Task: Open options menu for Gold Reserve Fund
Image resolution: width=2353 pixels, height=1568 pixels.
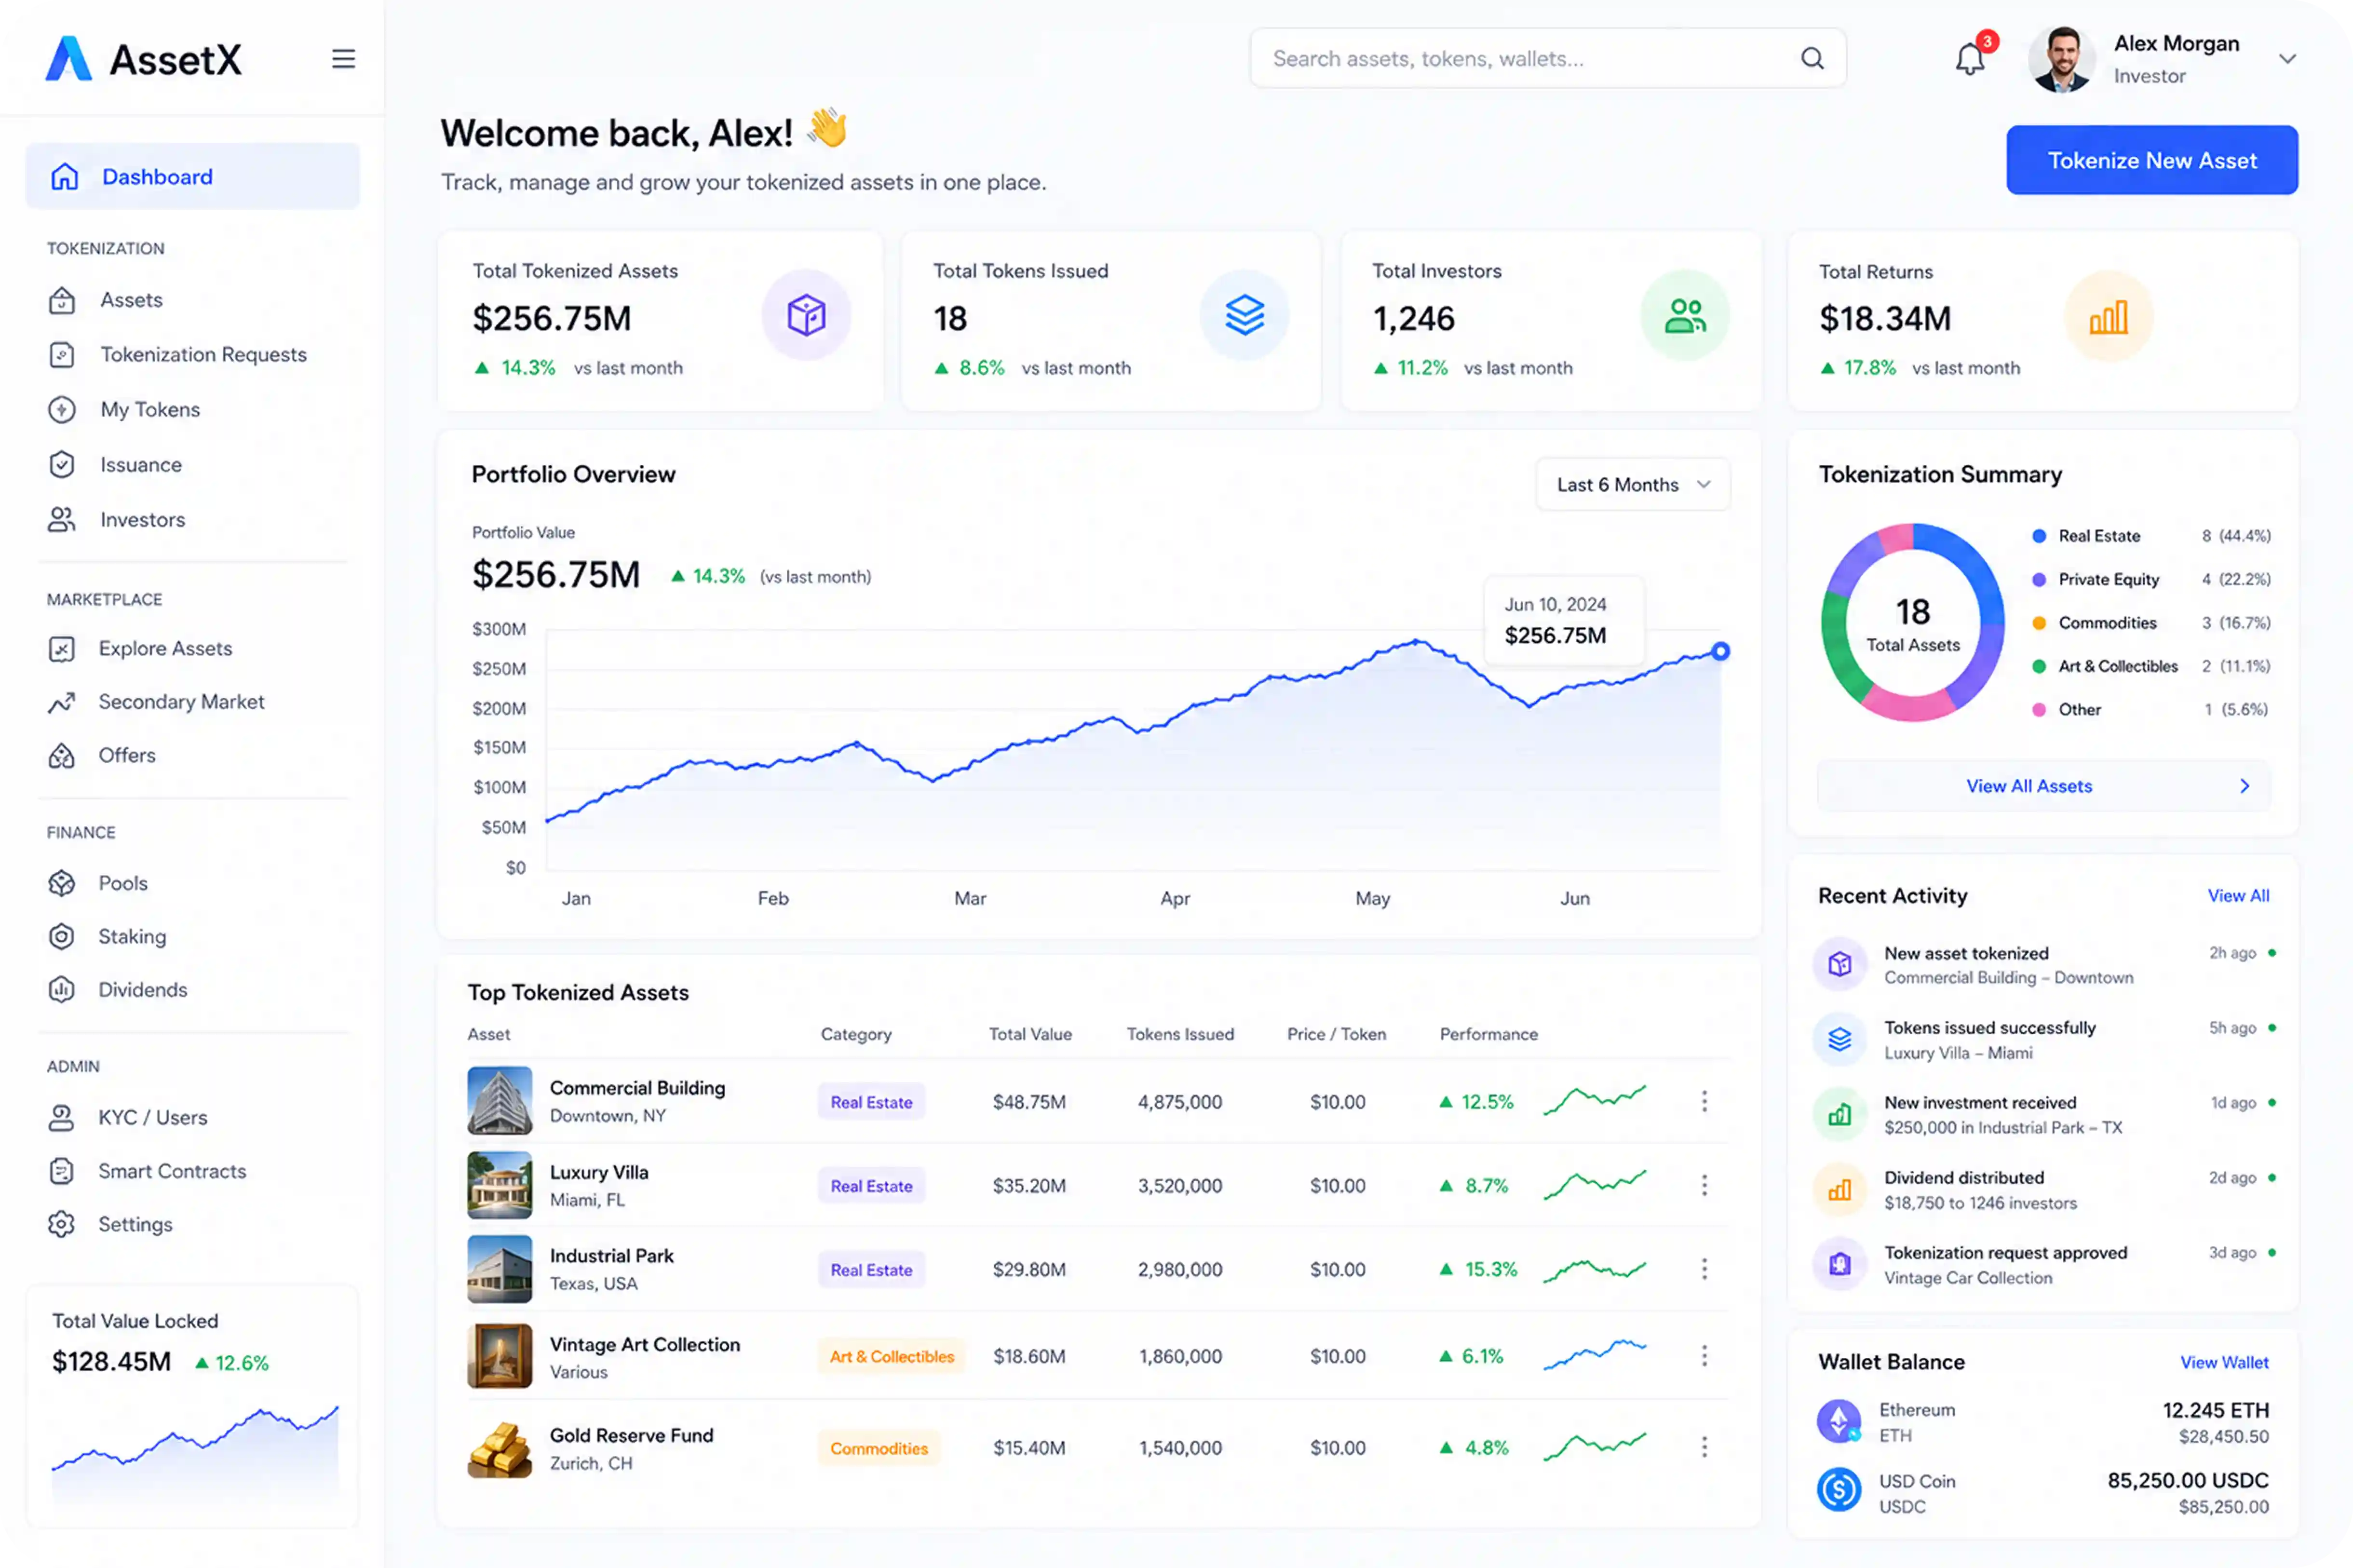Action: point(1704,1448)
